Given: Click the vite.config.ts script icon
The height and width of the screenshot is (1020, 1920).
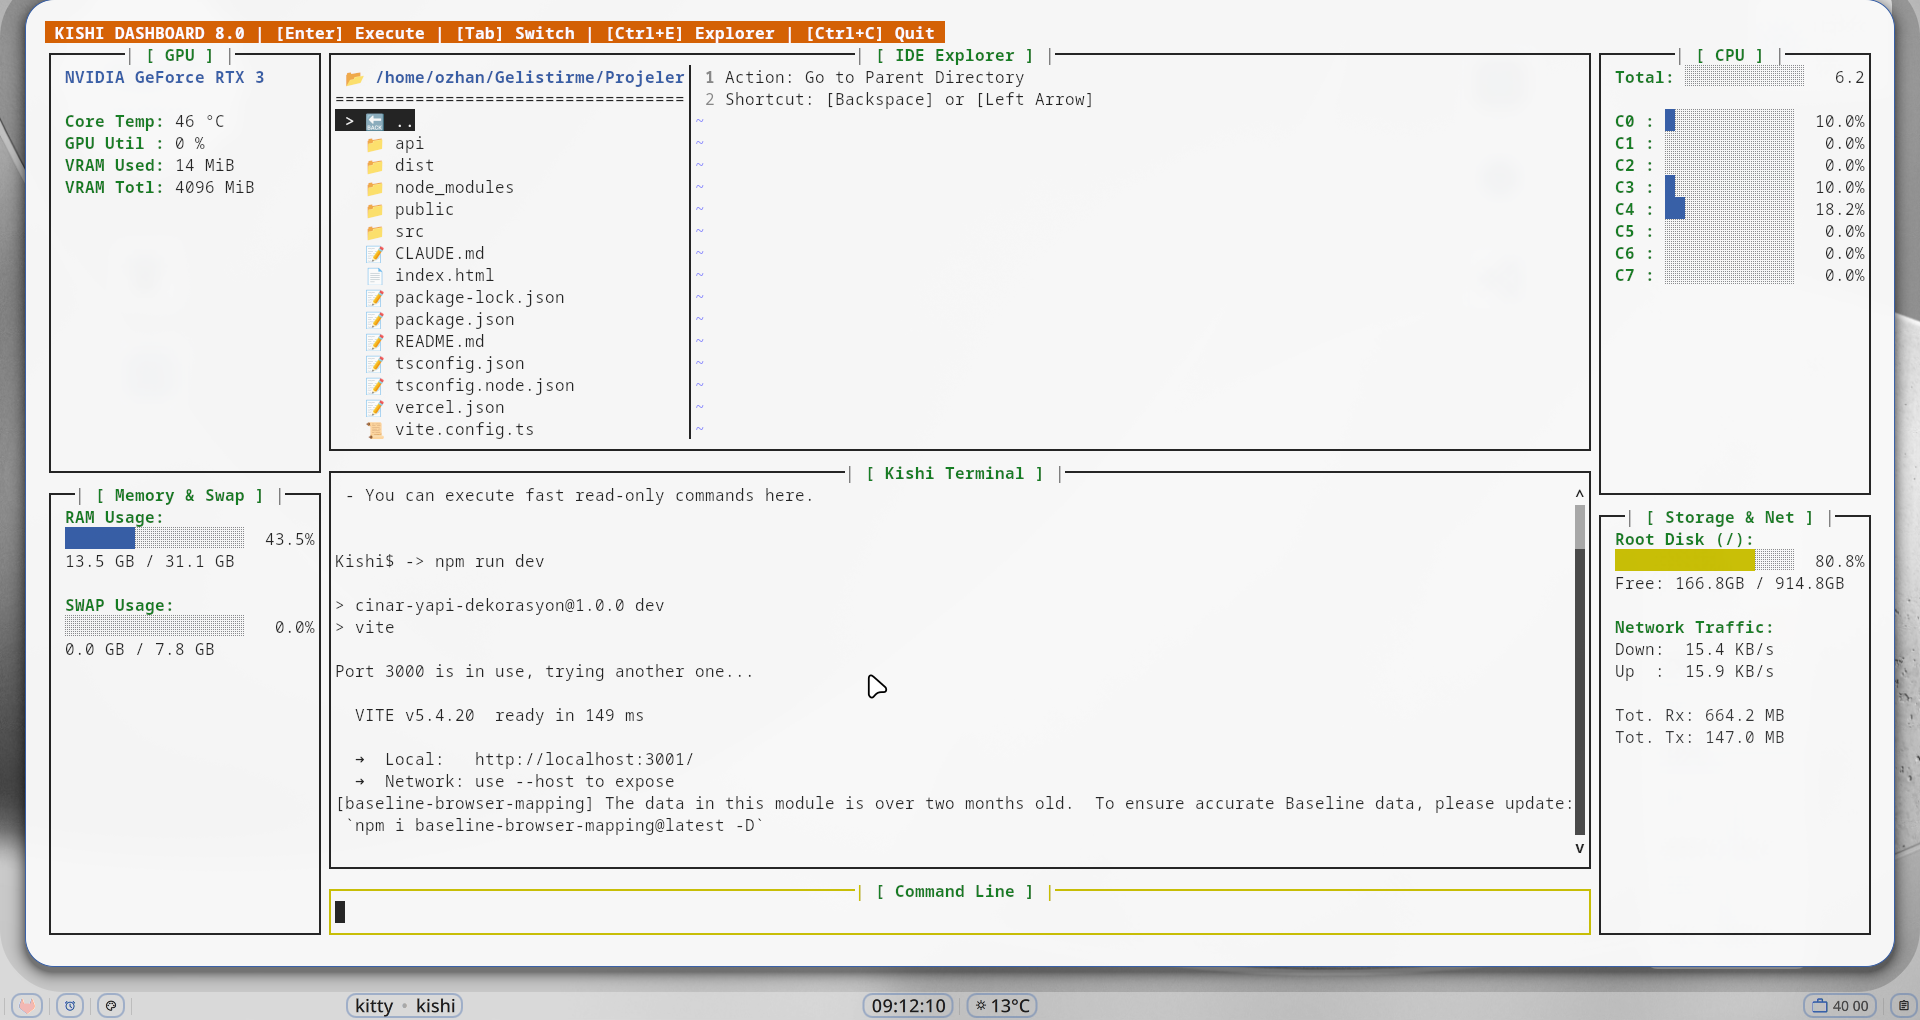Looking at the screenshot, I should (x=375, y=430).
